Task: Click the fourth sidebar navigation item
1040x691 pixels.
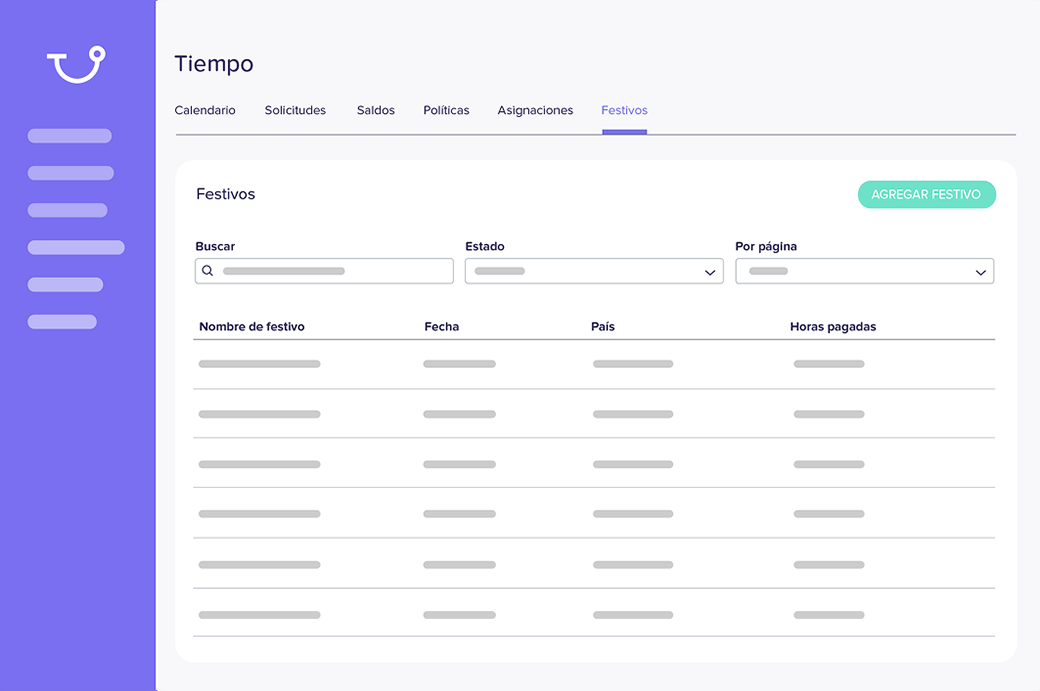Action: tap(76, 246)
